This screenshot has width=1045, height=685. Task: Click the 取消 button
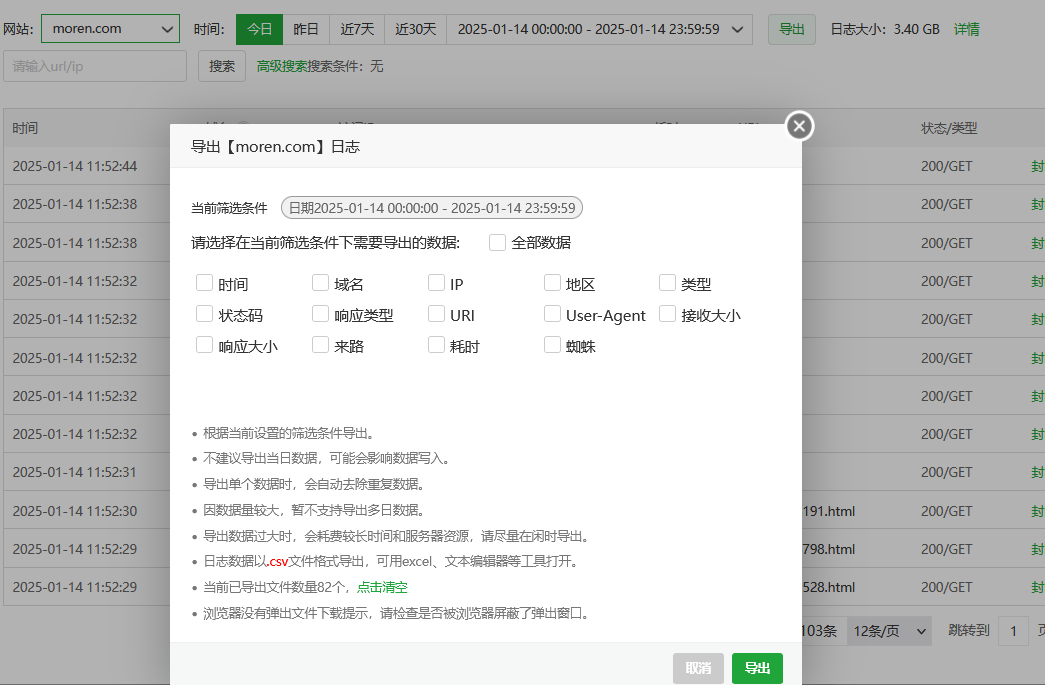click(x=698, y=668)
